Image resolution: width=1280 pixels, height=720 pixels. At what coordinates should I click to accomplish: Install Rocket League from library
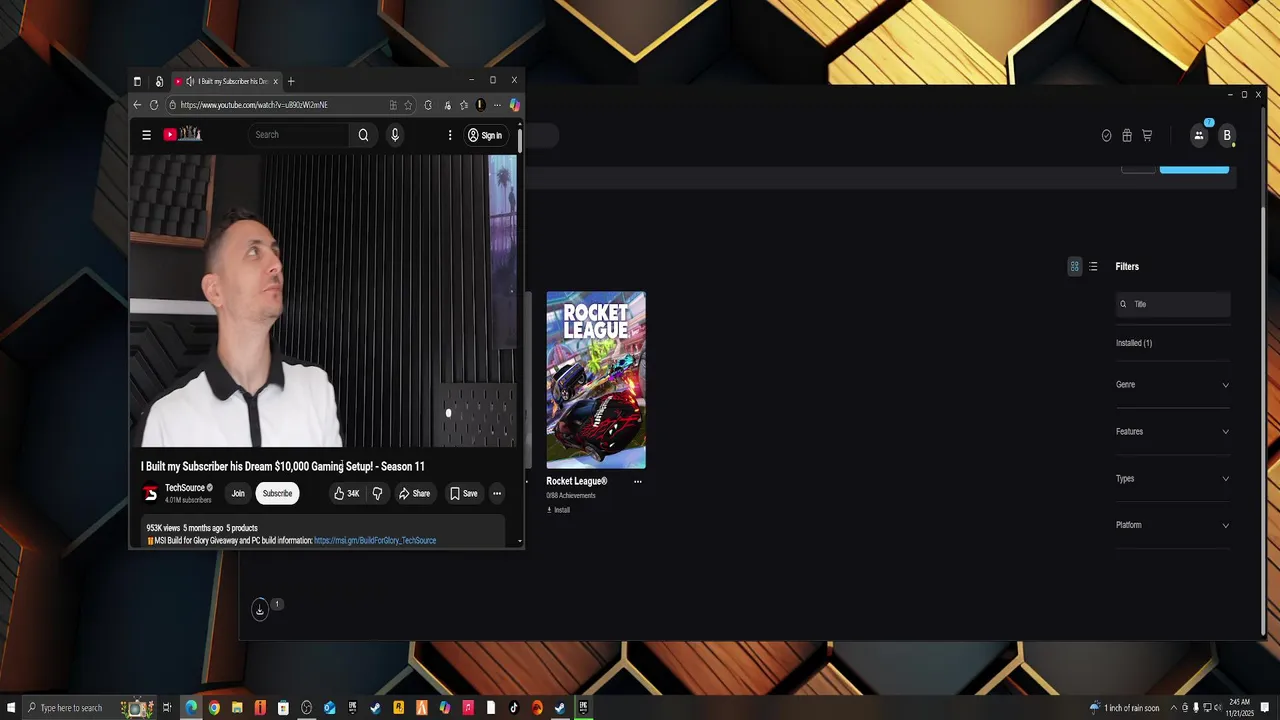click(558, 510)
